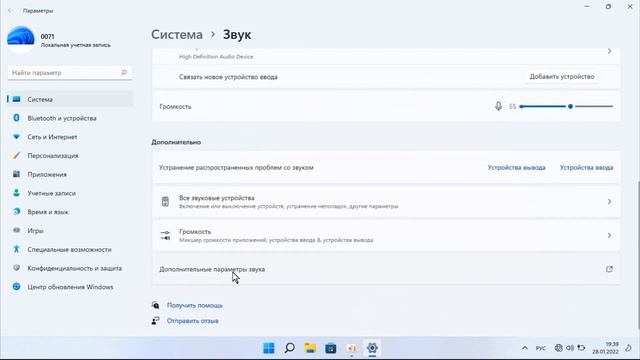Open File Explorer from taskbar
The height and width of the screenshot is (360, 640).
coord(310,348)
